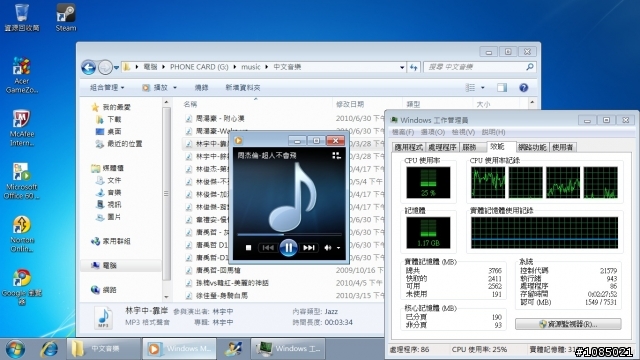This screenshot has height=360, width=640.
Task: Click the Explorer back button
Action: [x=89, y=67]
